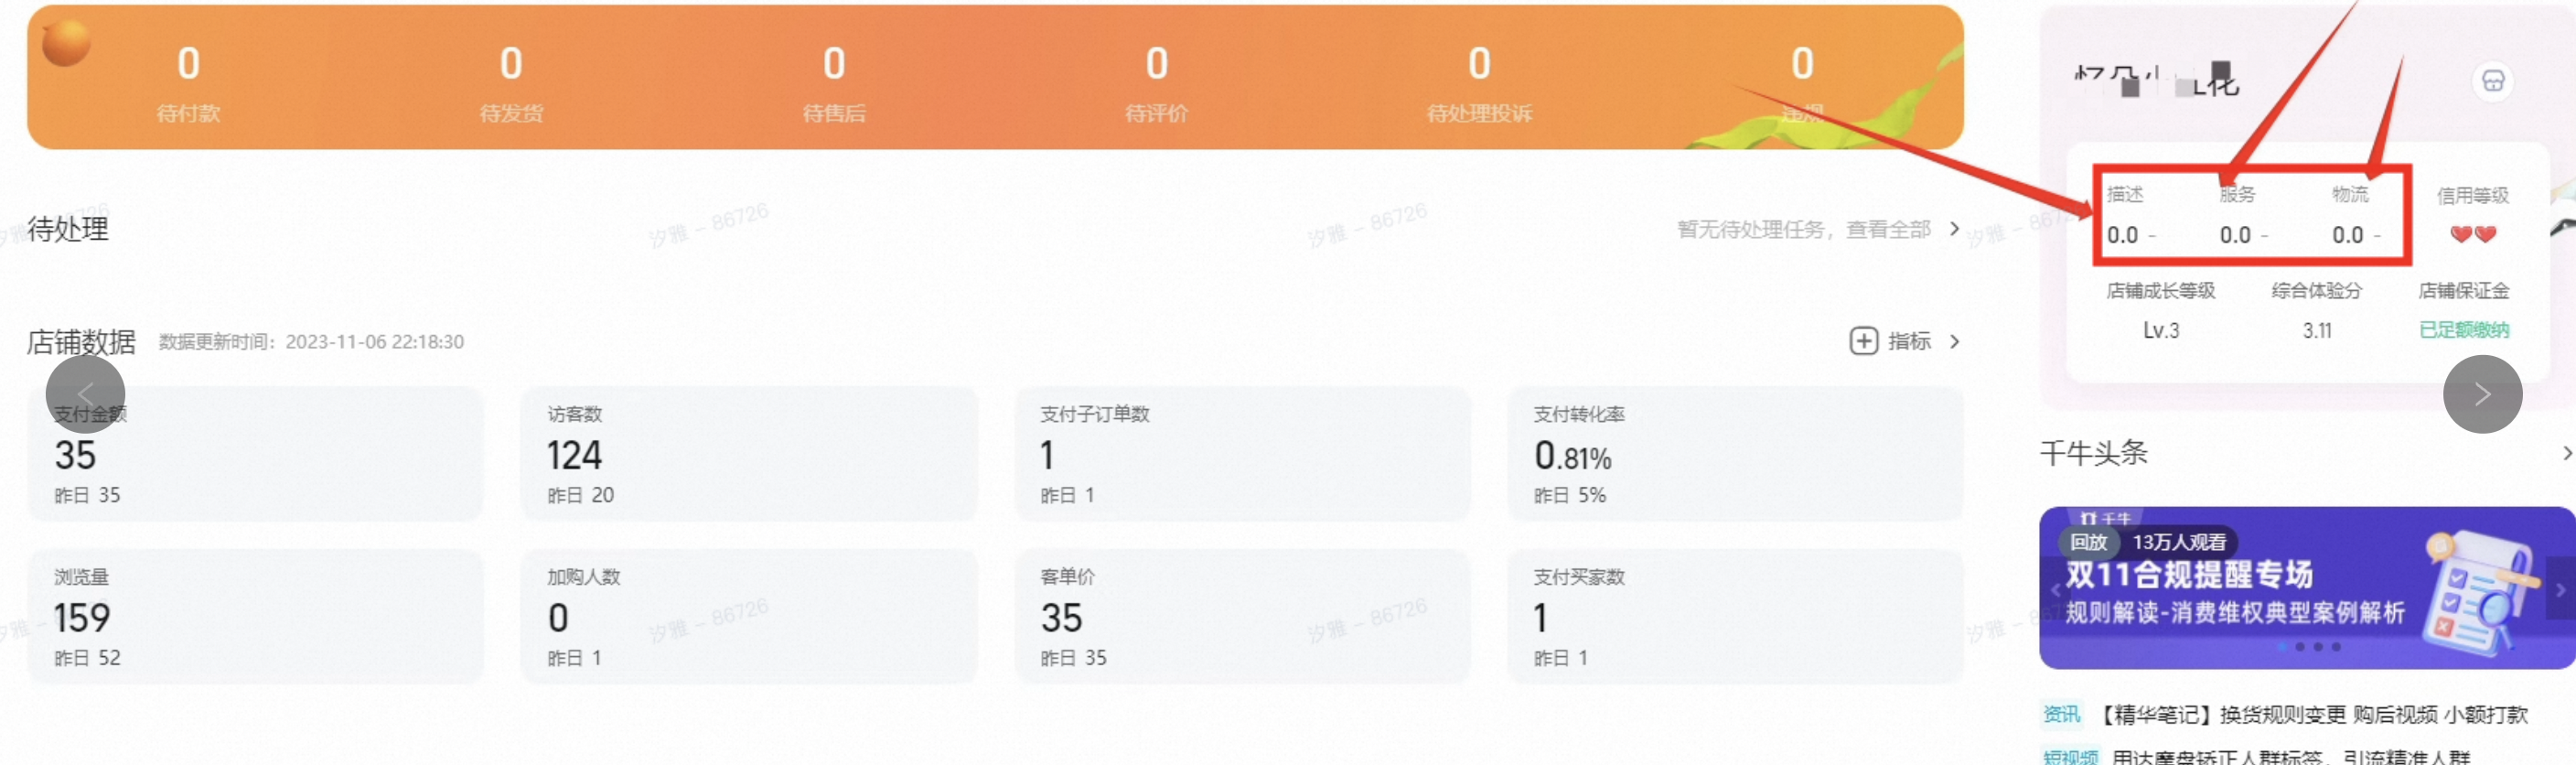Click the plus icon next to 指标
This screenshot has width=2576, height=765.
[1863, 341]
